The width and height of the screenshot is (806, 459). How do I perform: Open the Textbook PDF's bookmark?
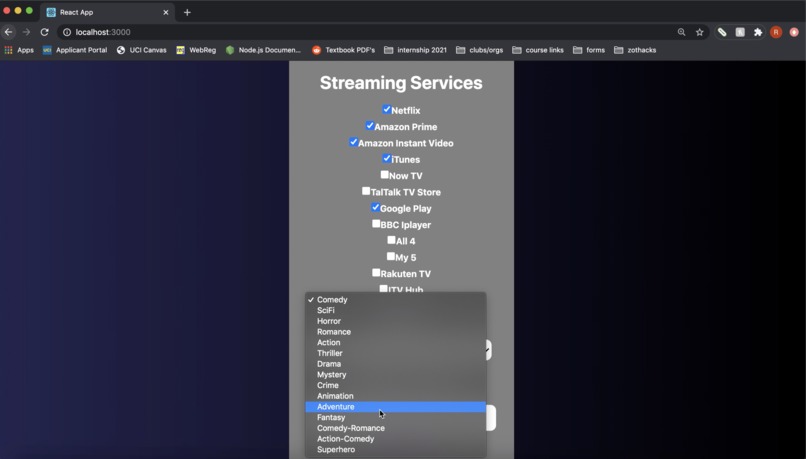[343, 50]
